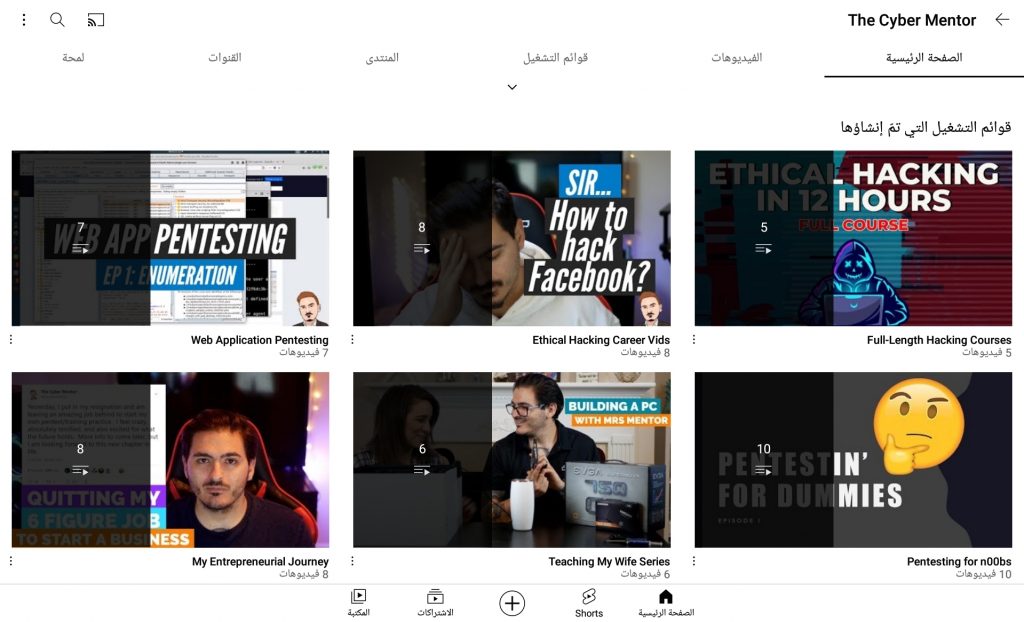Viewport: 1024px width, 622px height.
Task: Open Shorts from the bottom navigation
Action: coord(589,603)
